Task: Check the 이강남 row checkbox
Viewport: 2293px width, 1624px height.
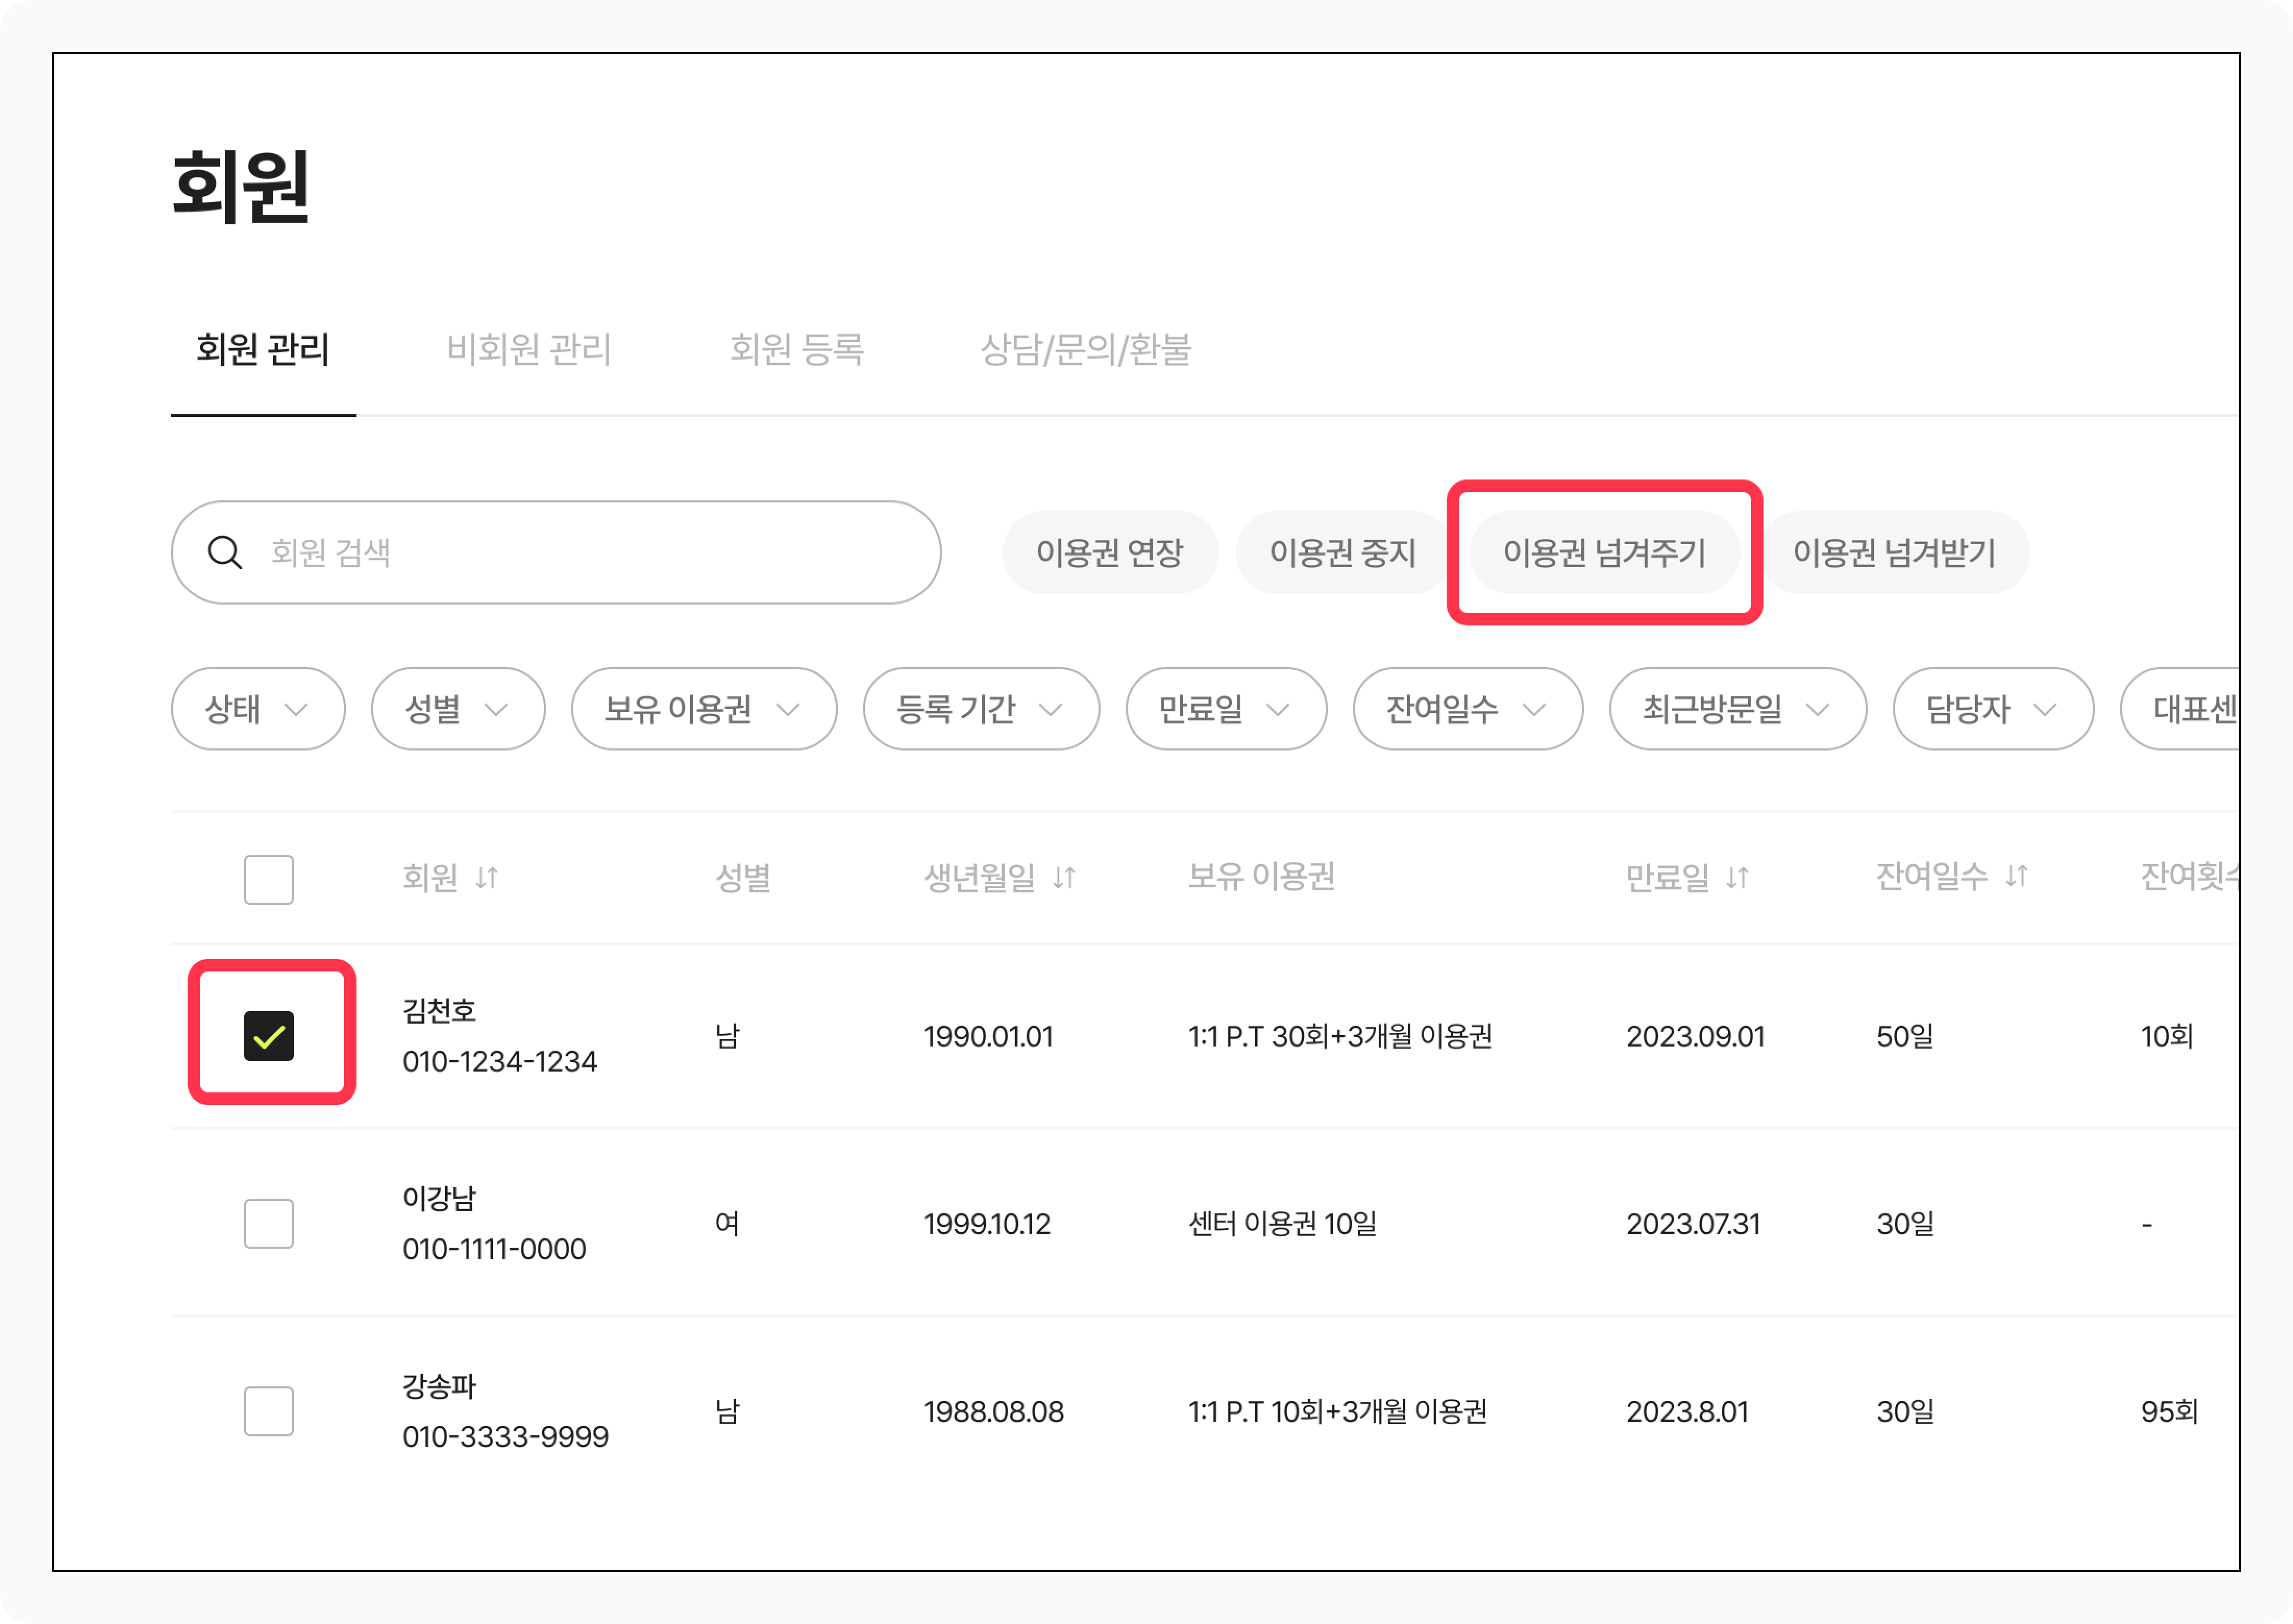Action: click(x=269, y=1223)
